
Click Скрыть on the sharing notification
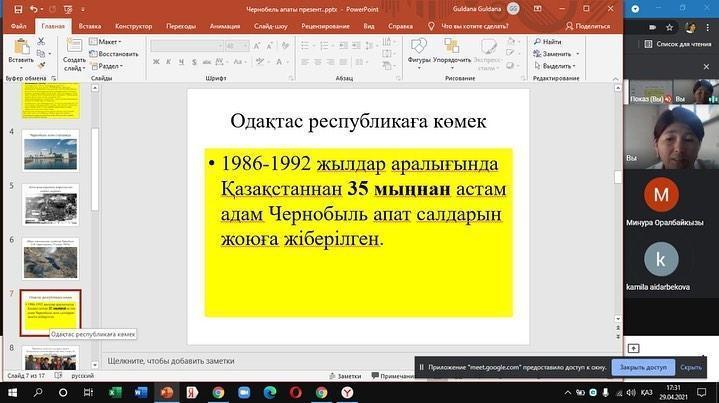692,367
